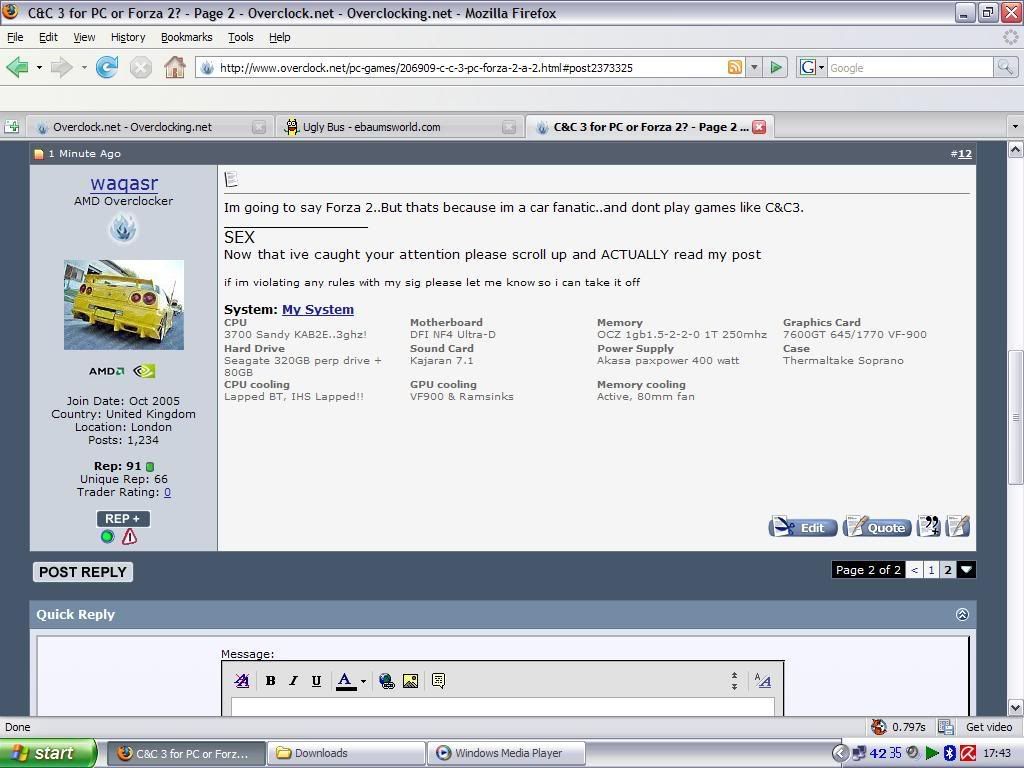This screenshot has height=768, width=1024.
Task: Click the Stop loading button
Action: (140, 67)
